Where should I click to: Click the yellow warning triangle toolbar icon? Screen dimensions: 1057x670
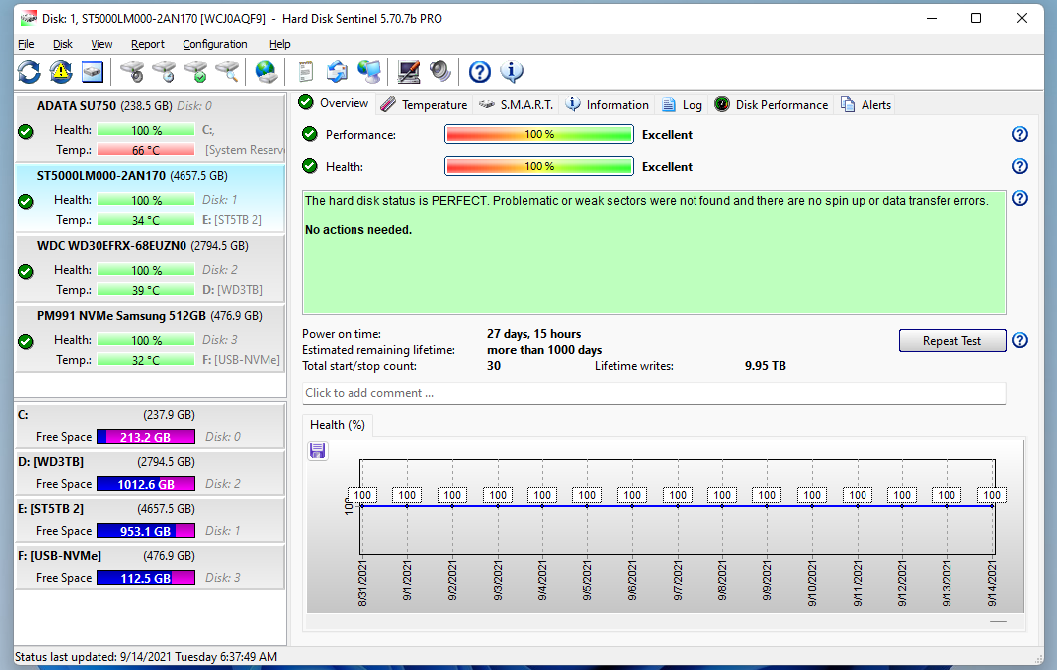[x=61, y=72]
